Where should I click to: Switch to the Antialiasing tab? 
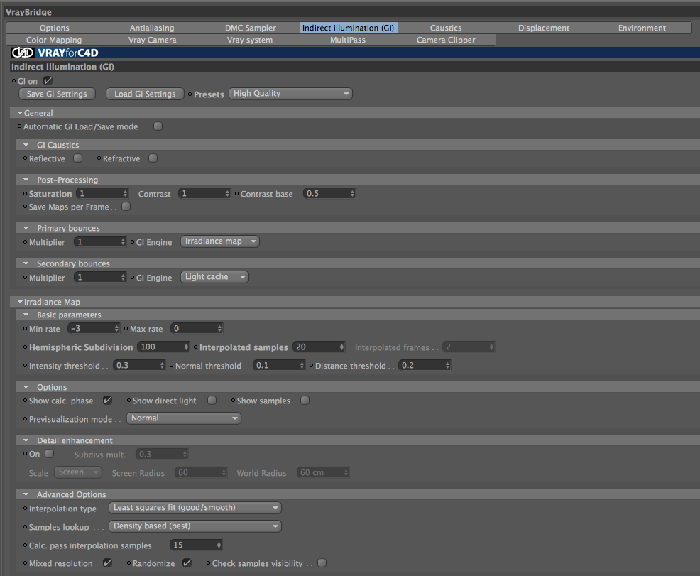[152, 28]
